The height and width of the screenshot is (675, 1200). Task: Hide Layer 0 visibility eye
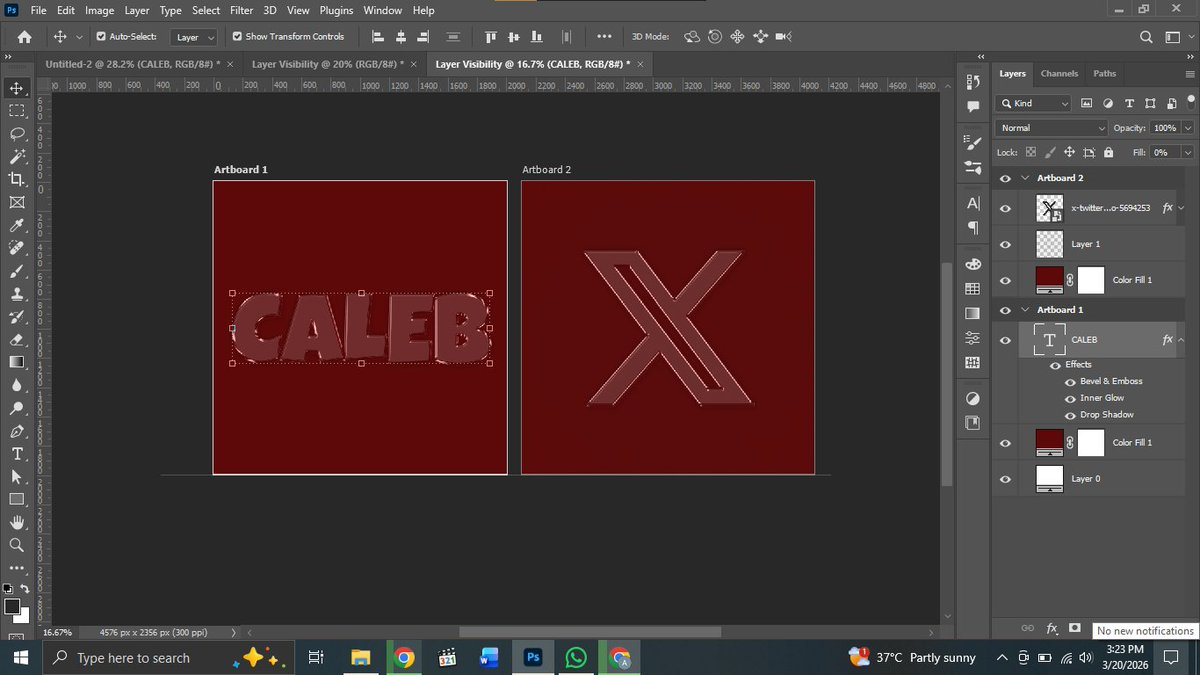(1005, 479)
